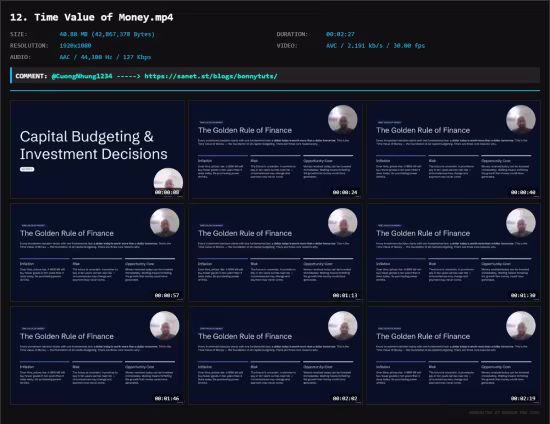550x424 pixels.
Task: Click the @CuongNhung1234 username in comment
Action: pos(82,76)
